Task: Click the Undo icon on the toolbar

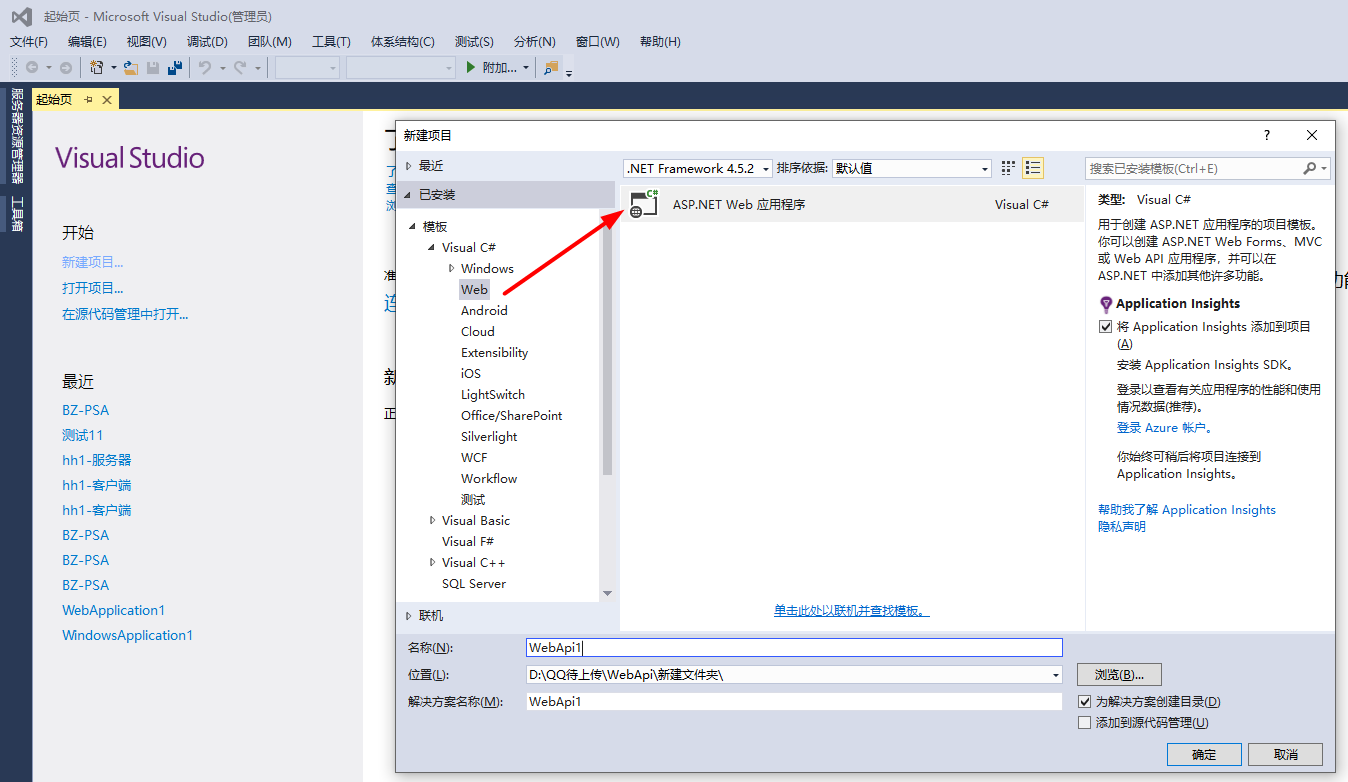Action: pos(206,67)
